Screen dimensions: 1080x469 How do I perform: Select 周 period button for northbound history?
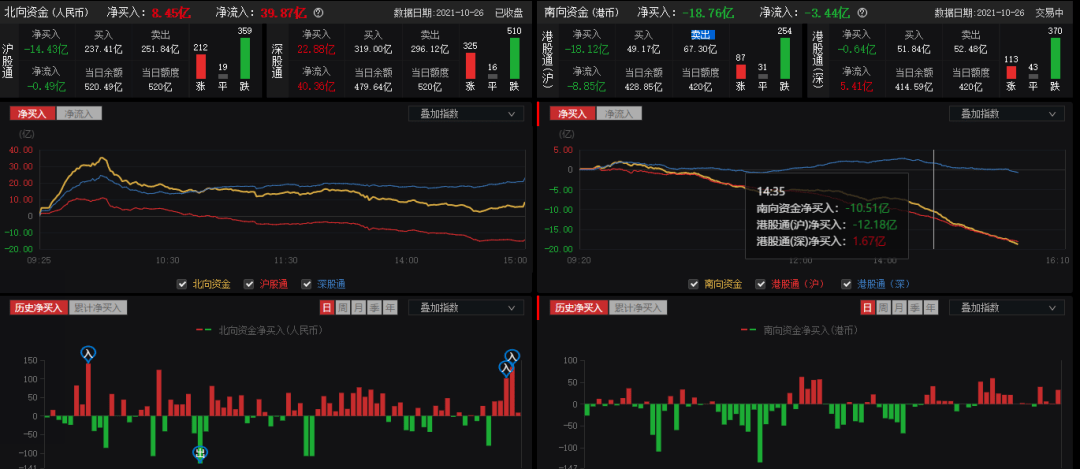pos(343,307)
